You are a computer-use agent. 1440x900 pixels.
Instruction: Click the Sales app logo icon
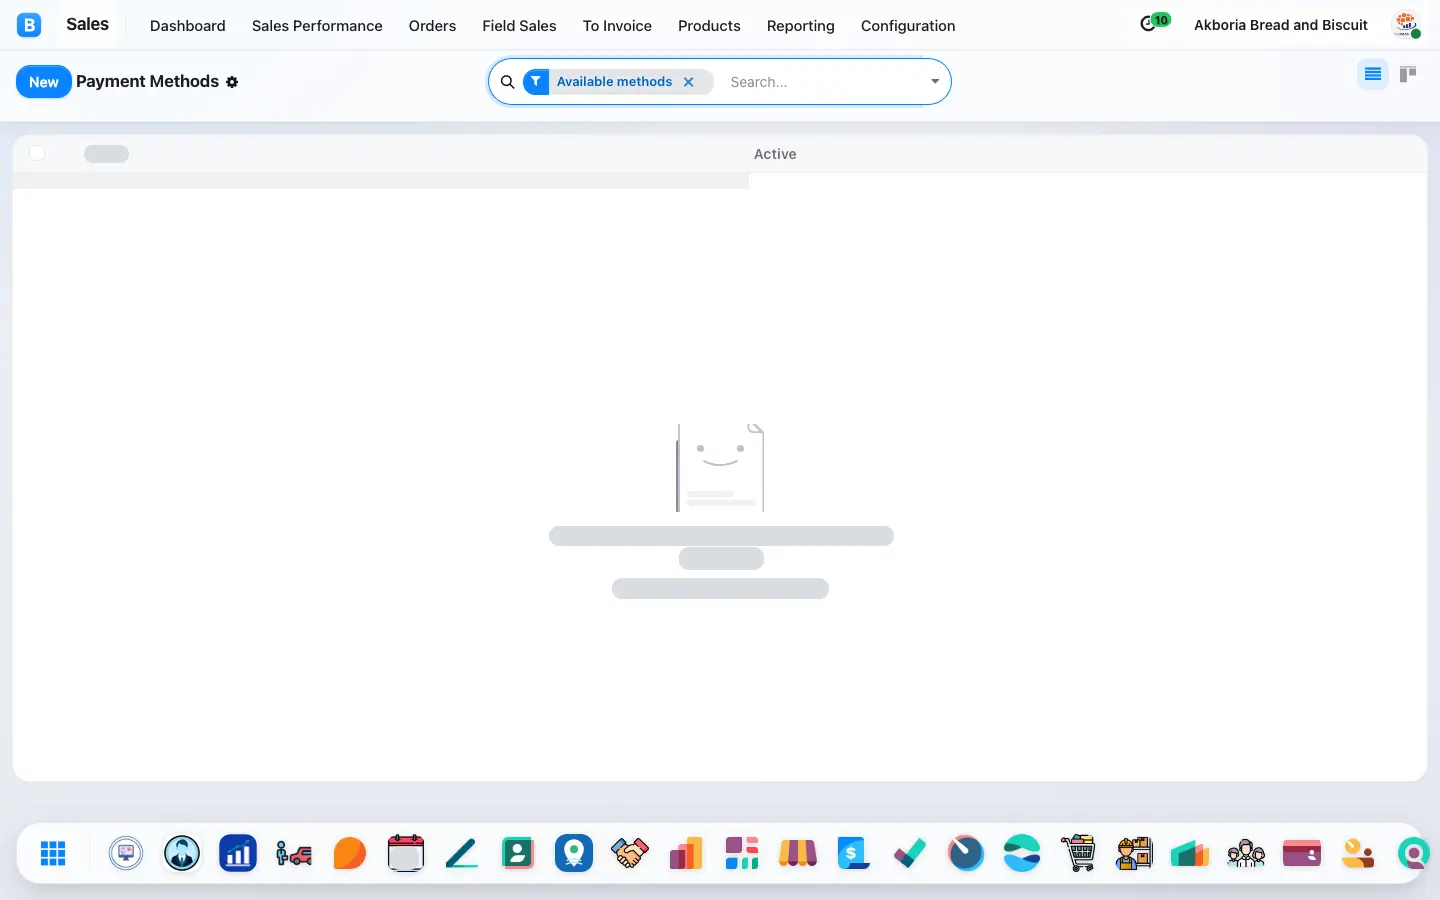[29, 25]
